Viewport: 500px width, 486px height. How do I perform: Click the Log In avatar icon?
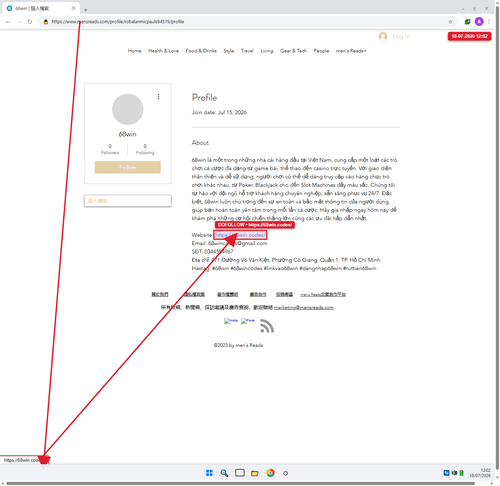point(383,36)
